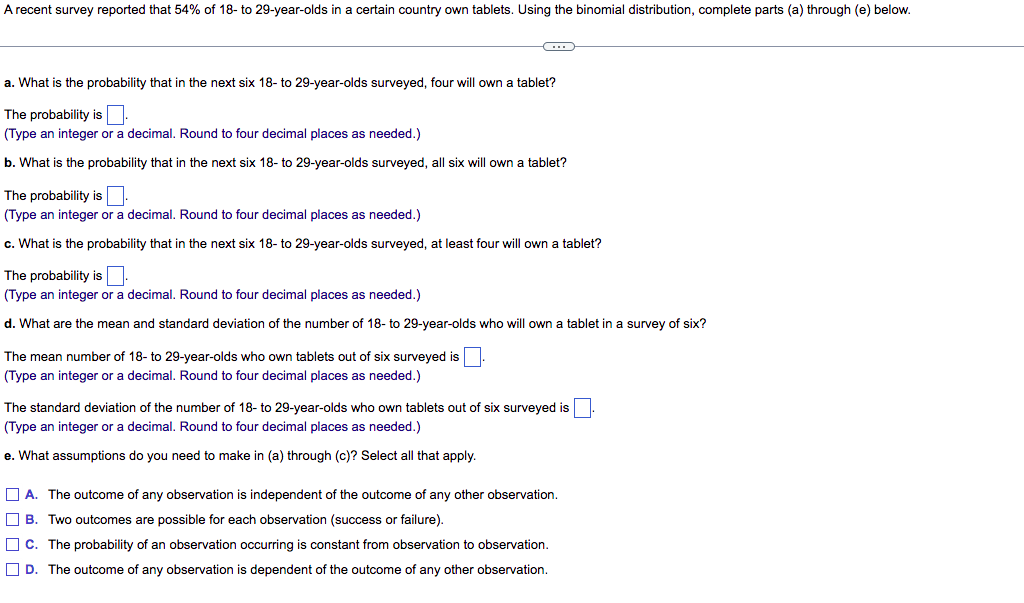The height and width of the screenshot is (603, 1024).
Task: Select the part d question text
Action: [355, 321]
